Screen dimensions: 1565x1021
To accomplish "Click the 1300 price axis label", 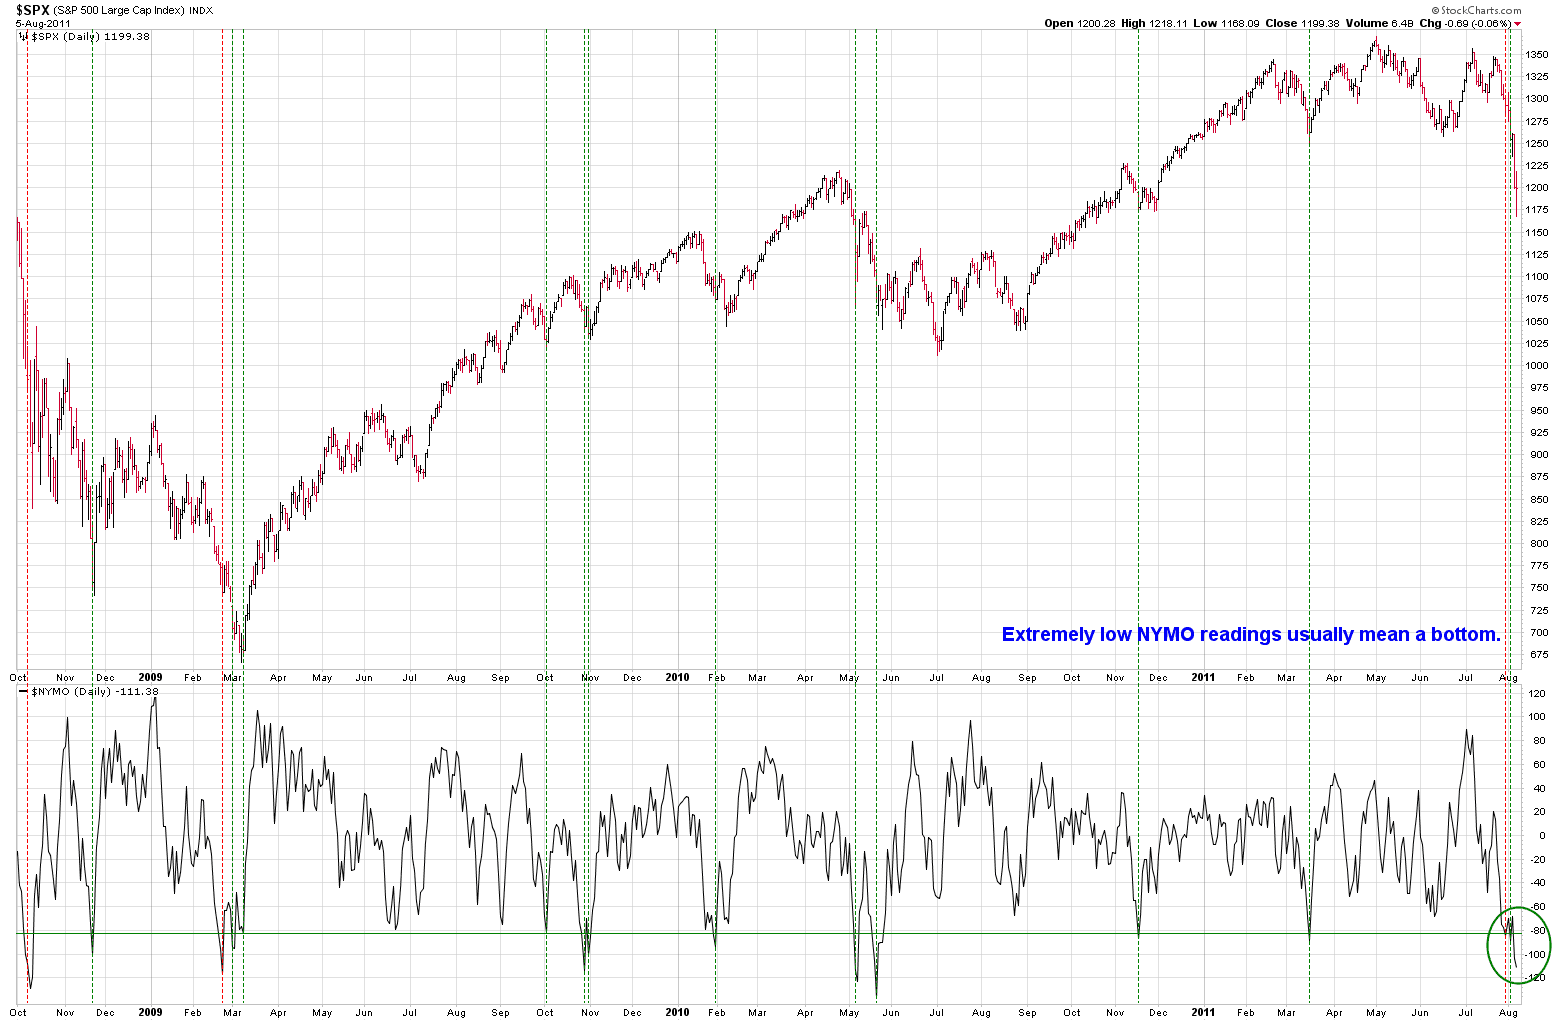I will [1538, 99].
